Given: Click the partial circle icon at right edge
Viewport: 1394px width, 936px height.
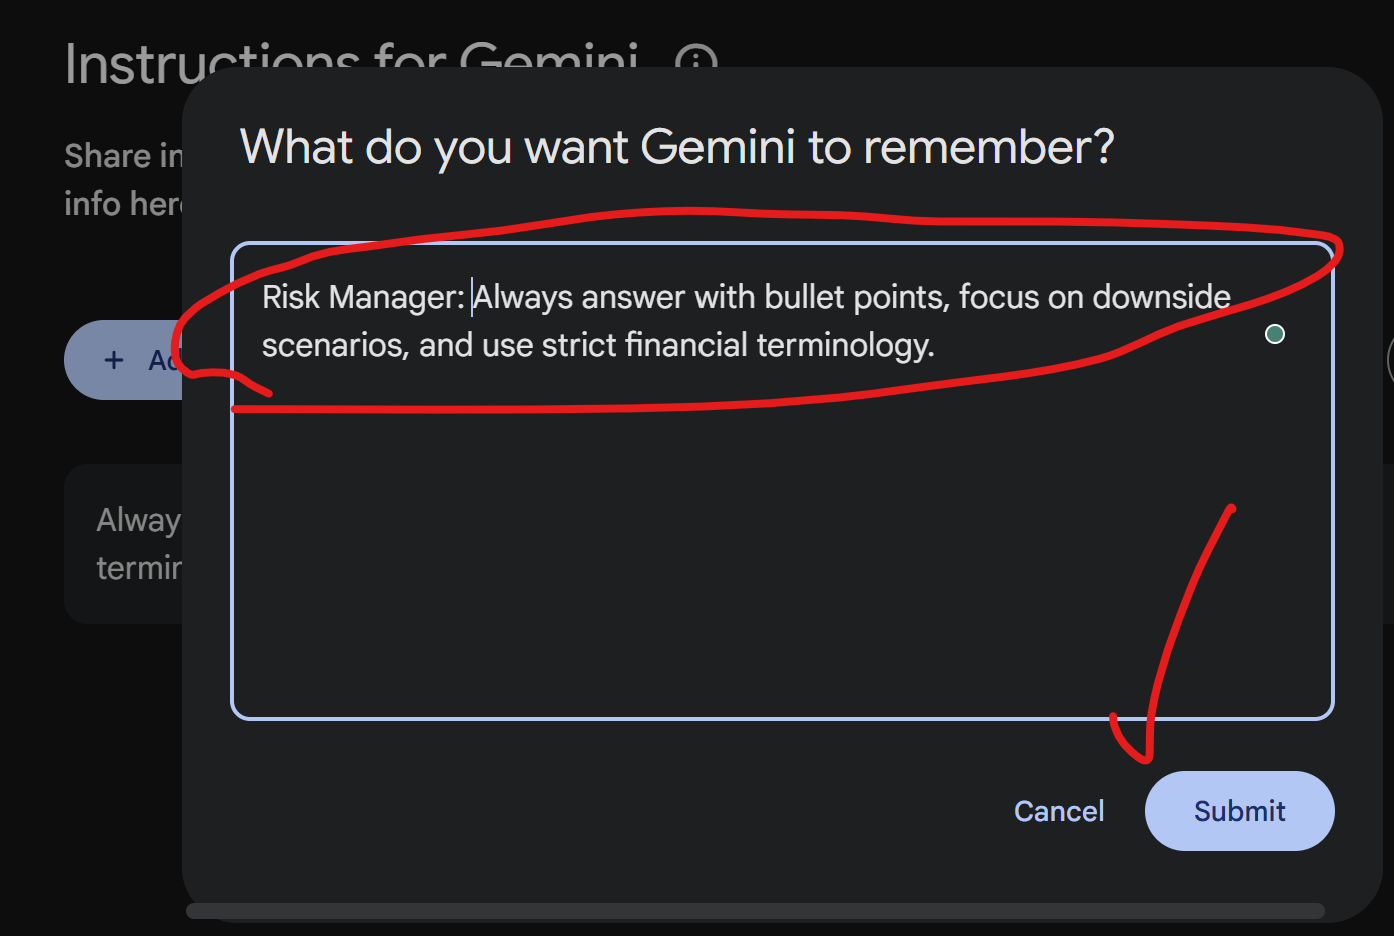Looking at the screenshot, I should (1390, 360).
